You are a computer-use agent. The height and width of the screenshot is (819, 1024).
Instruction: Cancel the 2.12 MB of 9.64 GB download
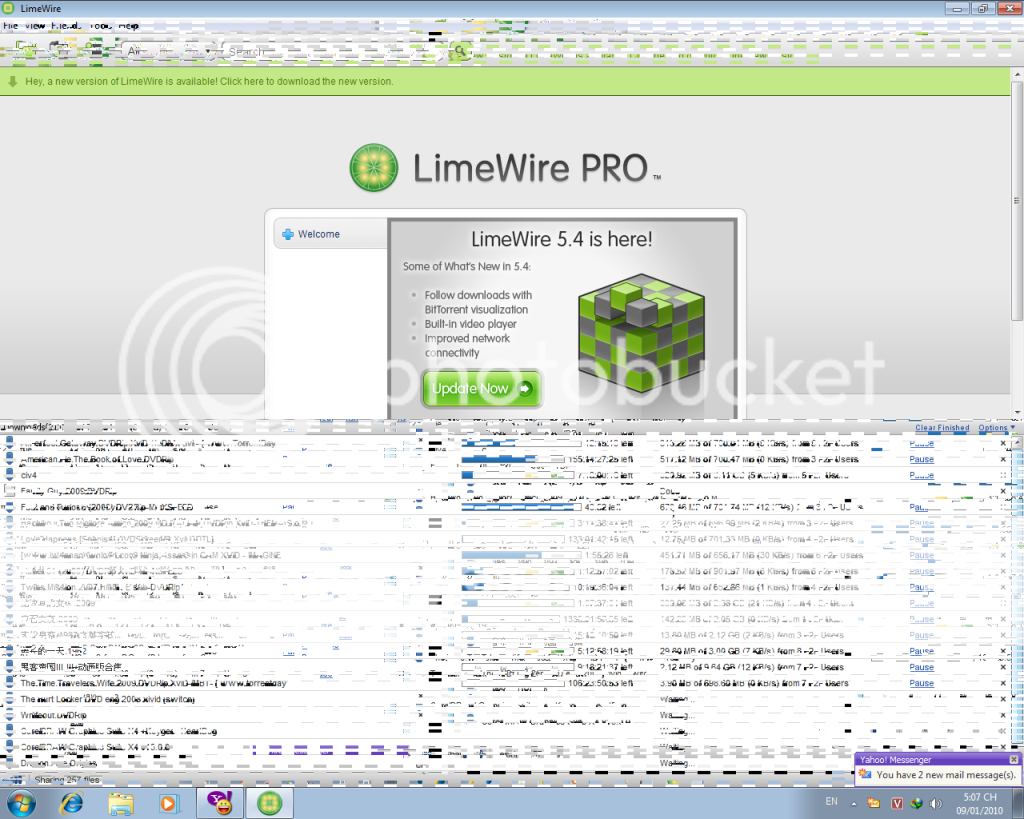(1004, 667)
